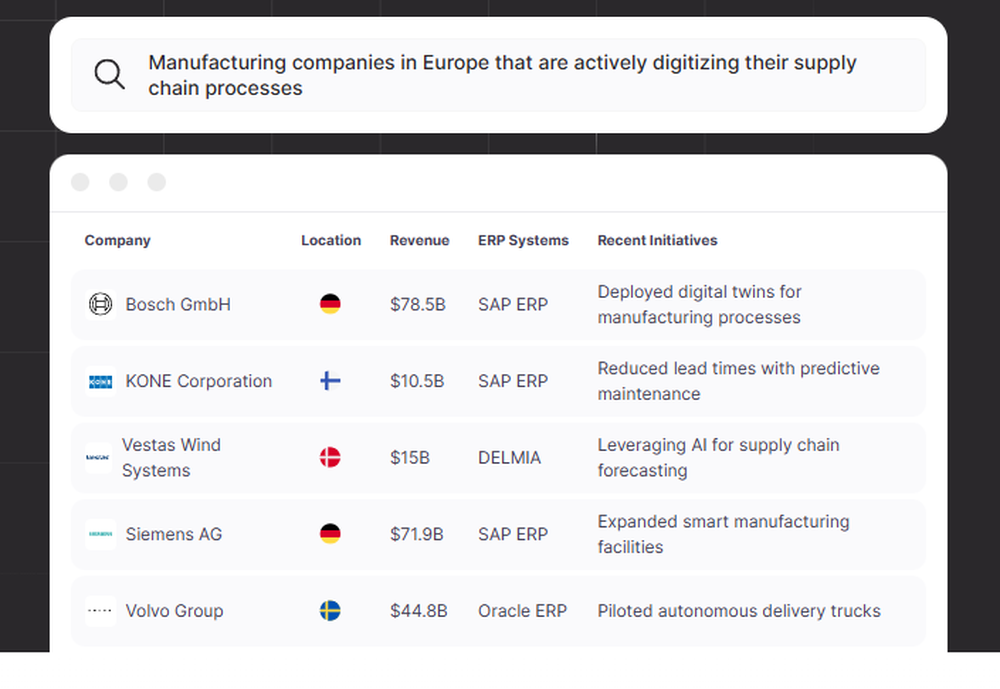
Task: Click the search magnifier icon
Action: 109,75
